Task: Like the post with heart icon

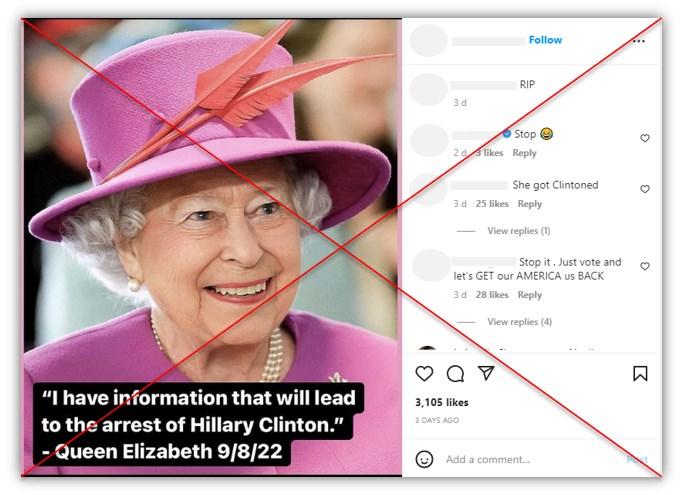Action: pyautogui.click(x=424, y=374)
